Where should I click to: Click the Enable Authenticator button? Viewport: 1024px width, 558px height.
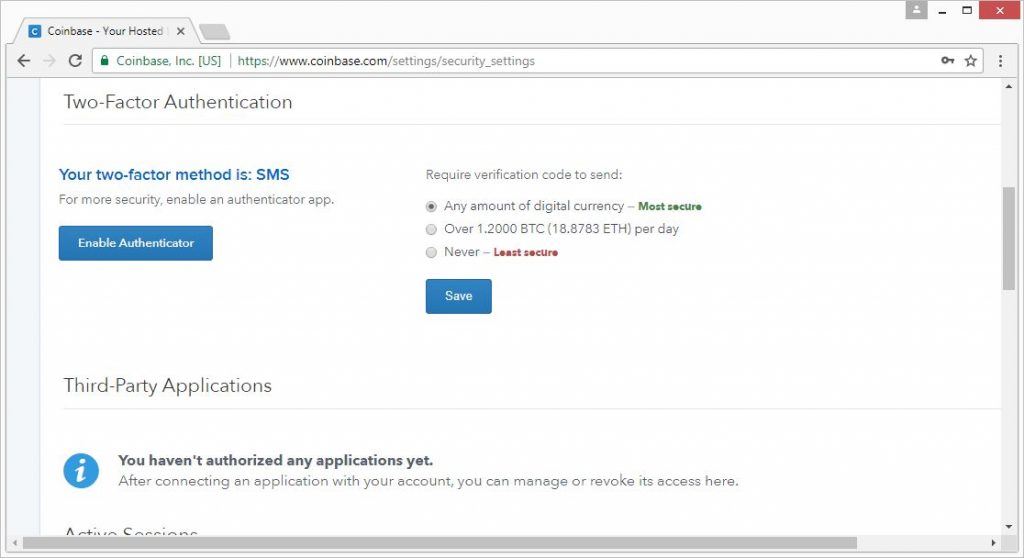[x=136, y=243]
